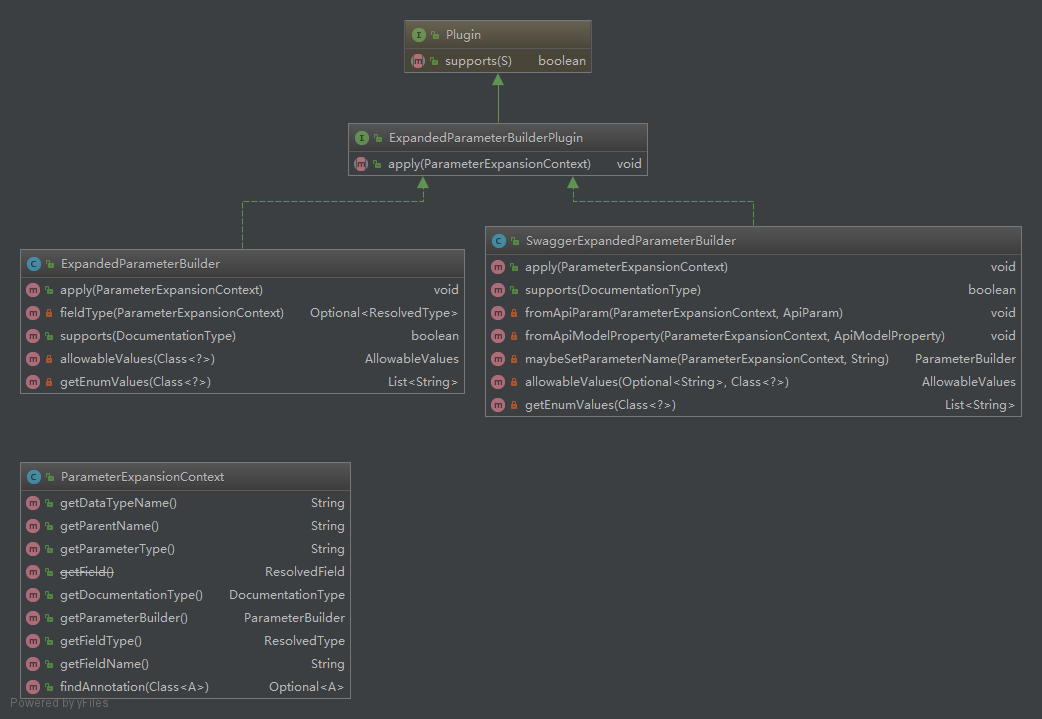Screen dimensions: 1042x719
Task: Click the class icon of SwaggerExpandedParameterBuilder
Action: point(498,241)
